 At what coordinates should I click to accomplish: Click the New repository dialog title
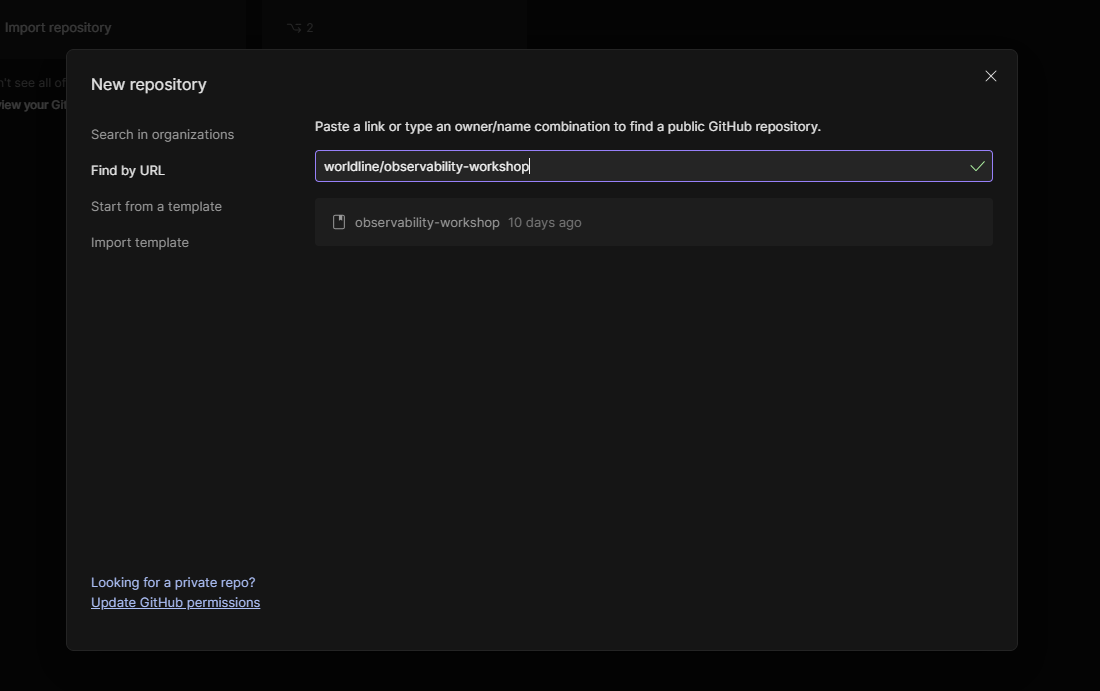point(149,84)
